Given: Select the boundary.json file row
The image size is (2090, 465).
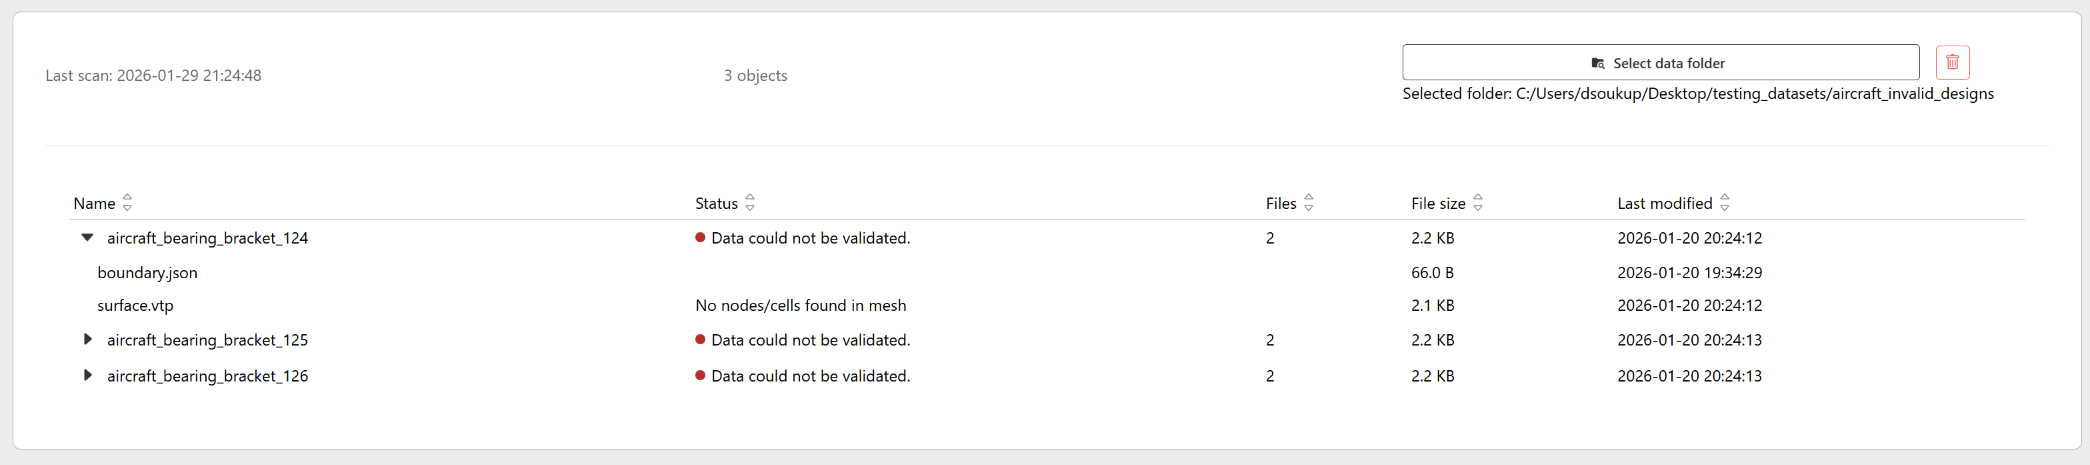Looking at the screenshot, I should (x=147, y=272).
